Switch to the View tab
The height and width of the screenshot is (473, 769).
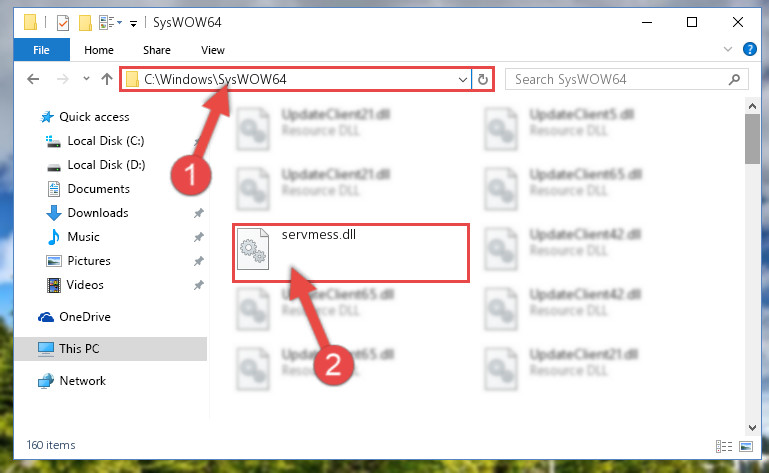[212, 50]
